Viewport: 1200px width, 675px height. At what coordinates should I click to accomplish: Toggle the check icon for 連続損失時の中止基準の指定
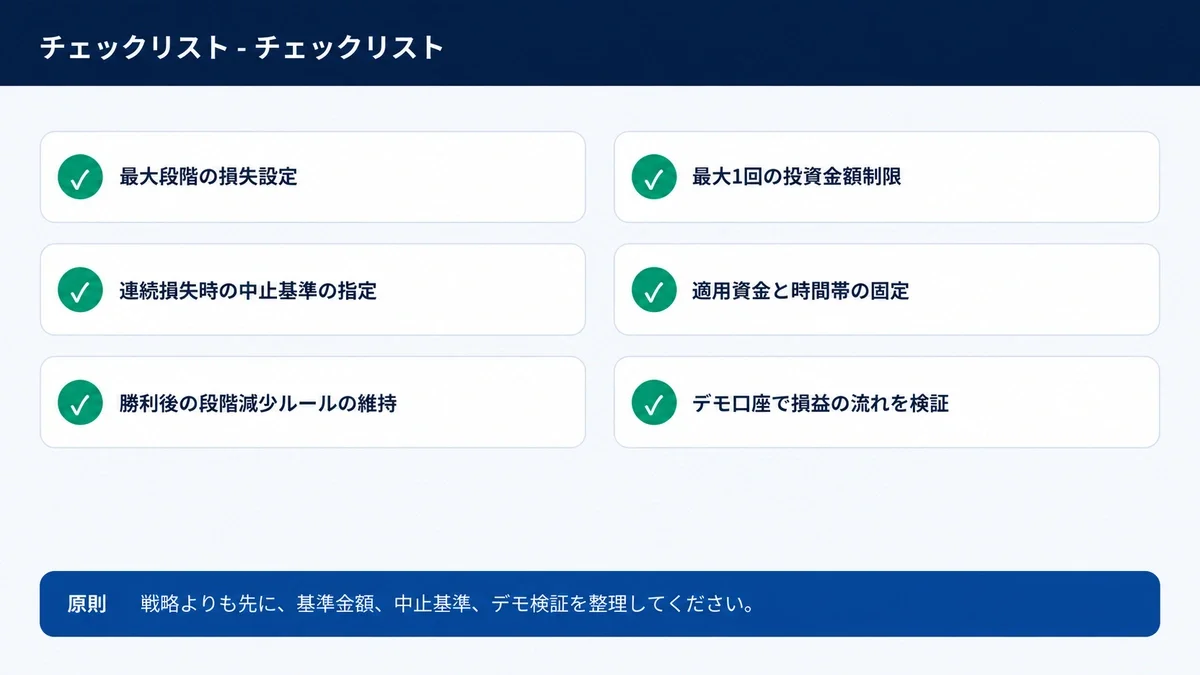81,290
